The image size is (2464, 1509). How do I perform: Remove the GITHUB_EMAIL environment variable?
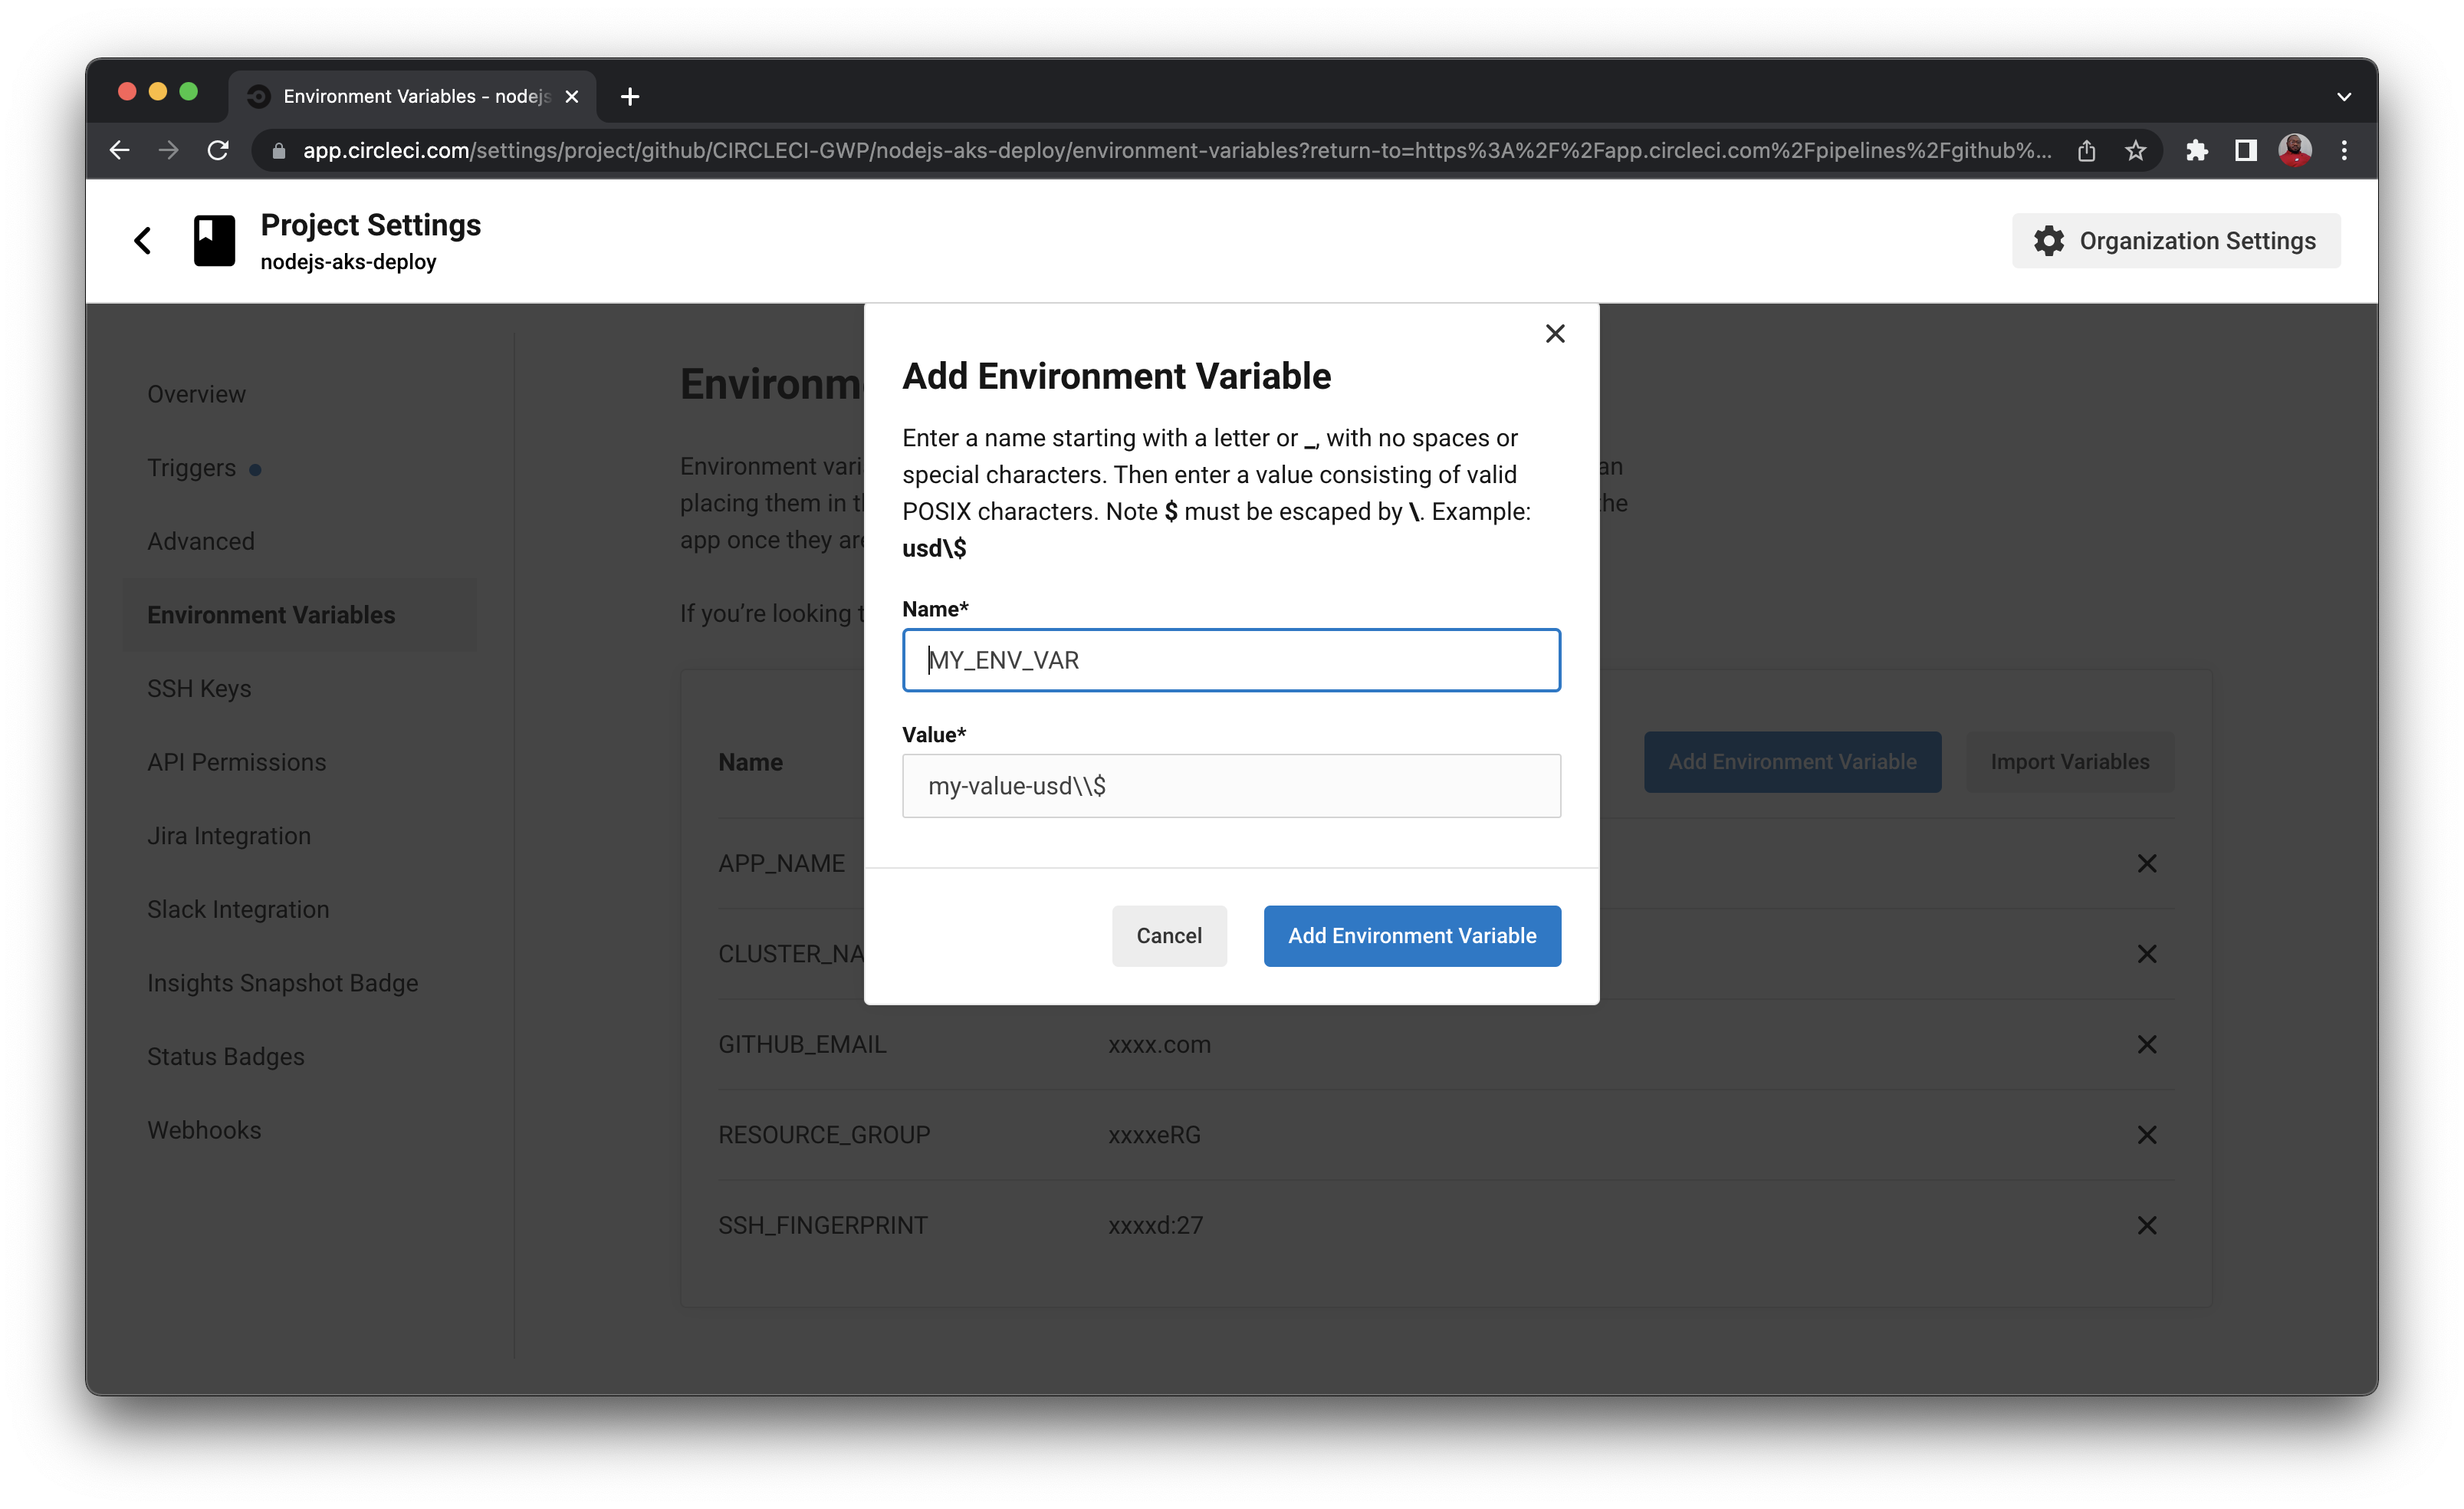click(2147, 1044)
